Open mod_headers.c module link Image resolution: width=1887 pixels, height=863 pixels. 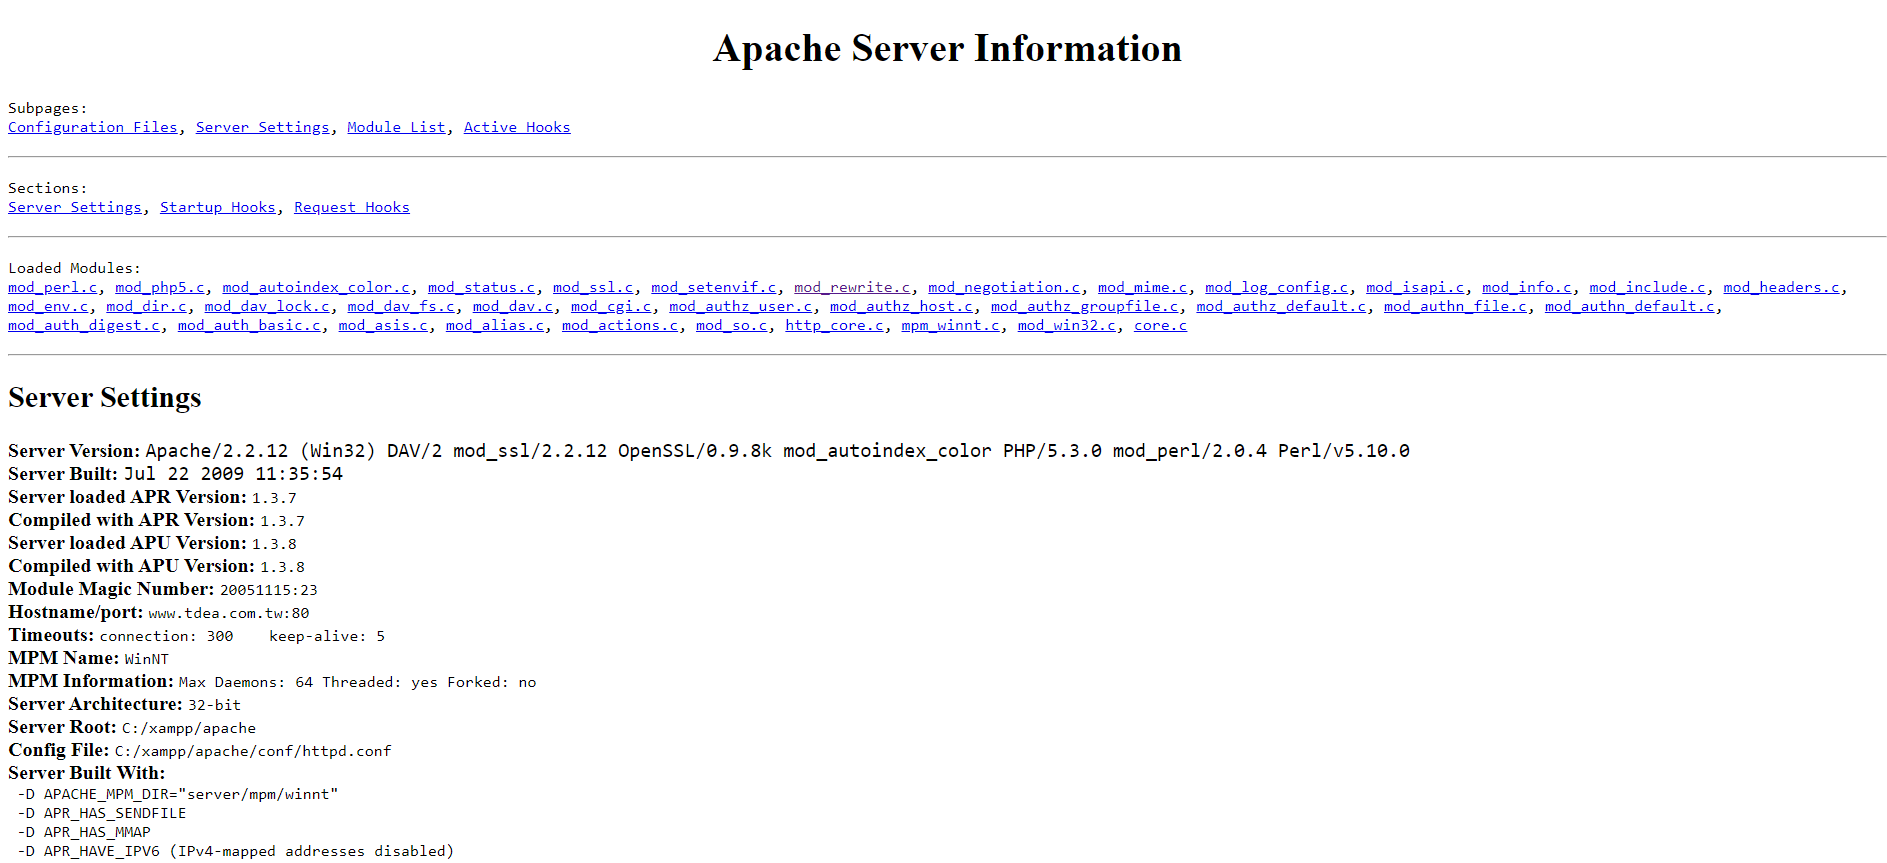(x=1782, y=287)
